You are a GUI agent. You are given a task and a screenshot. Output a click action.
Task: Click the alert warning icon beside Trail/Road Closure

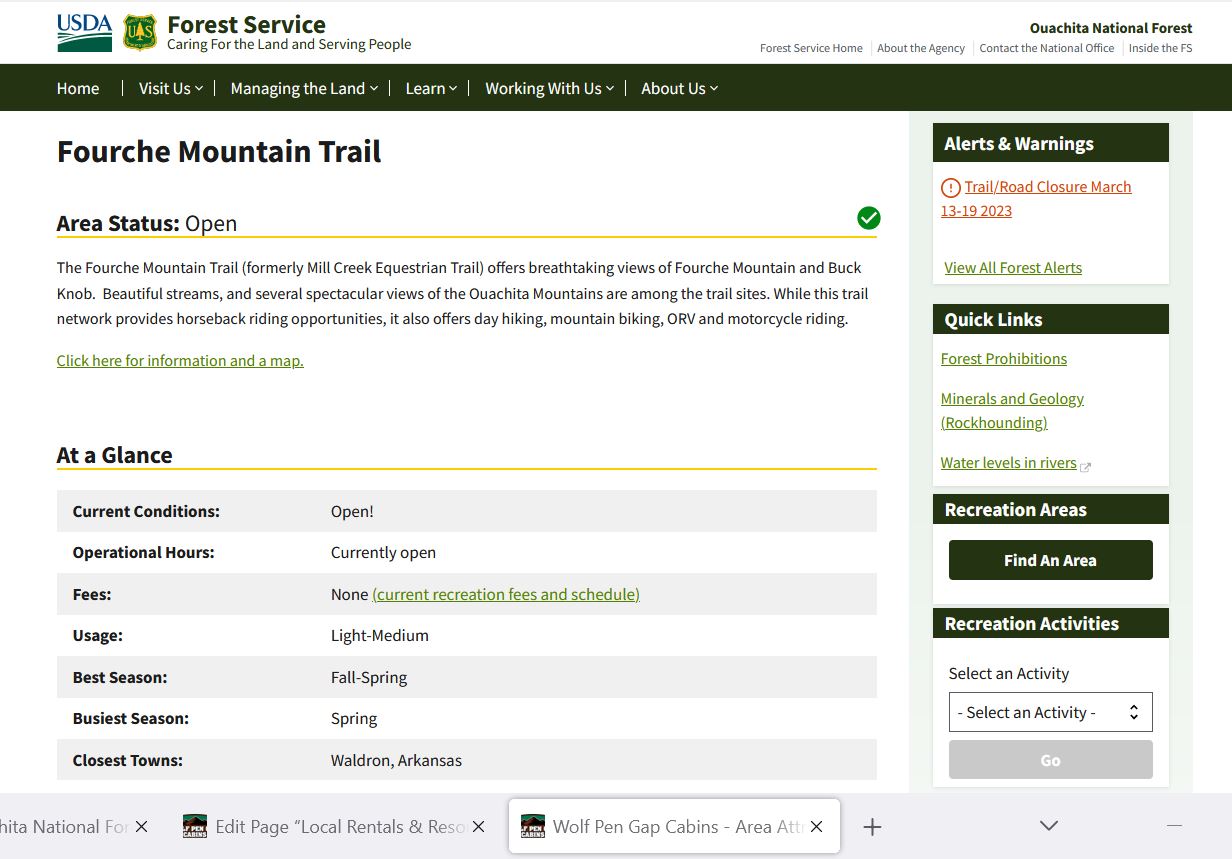click(x=949, y=187)
